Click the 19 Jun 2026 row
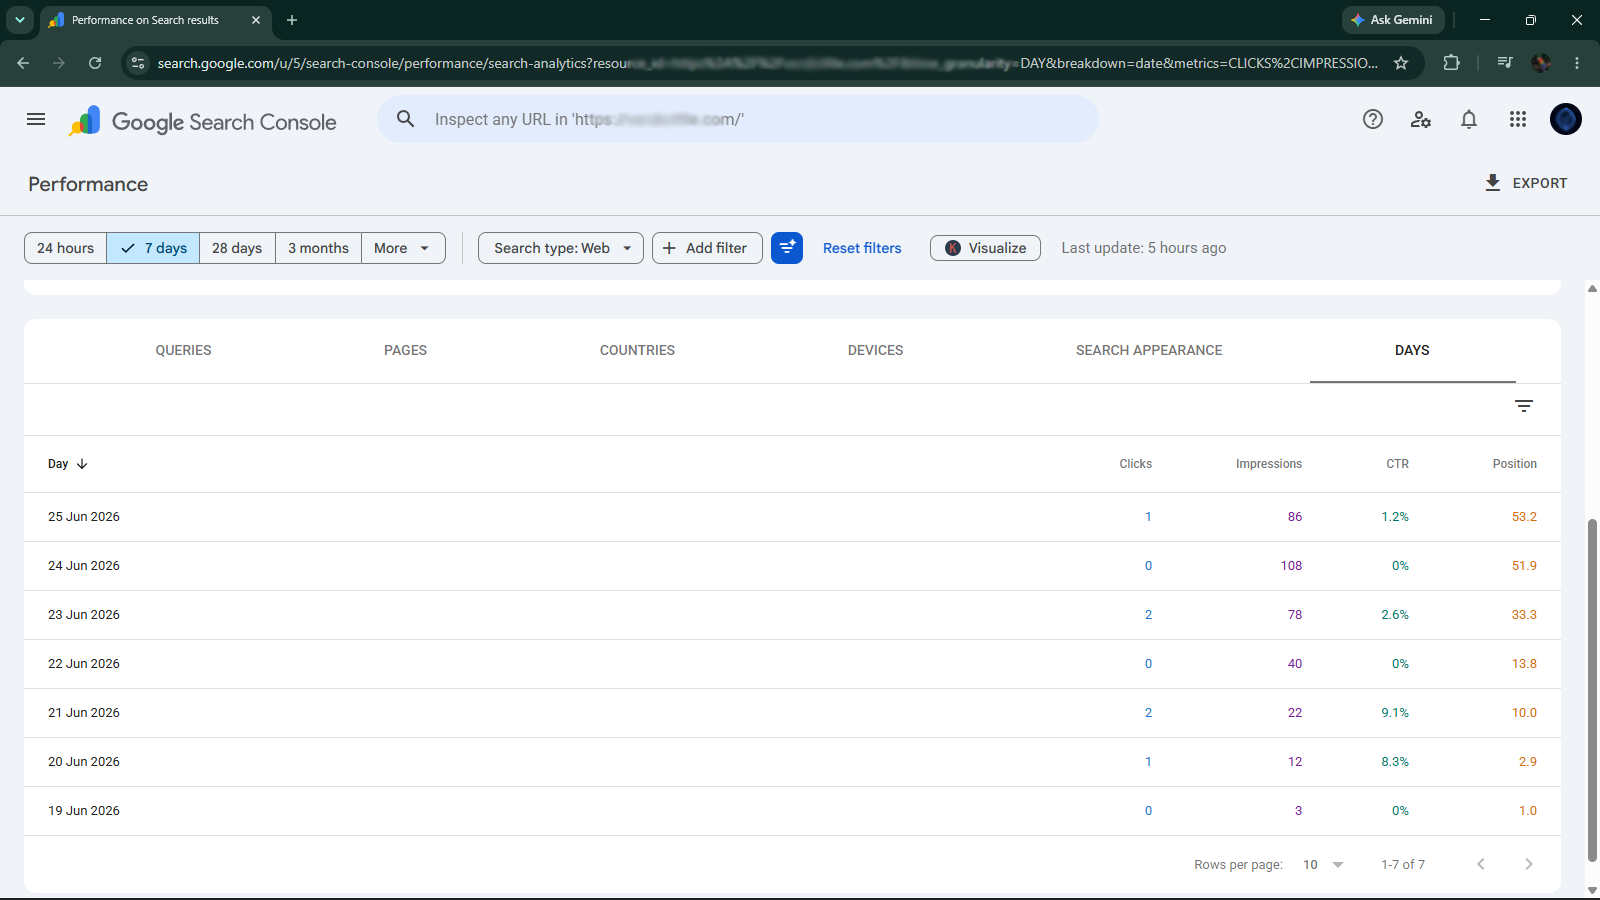The image size is (1600, 900). 792,811
